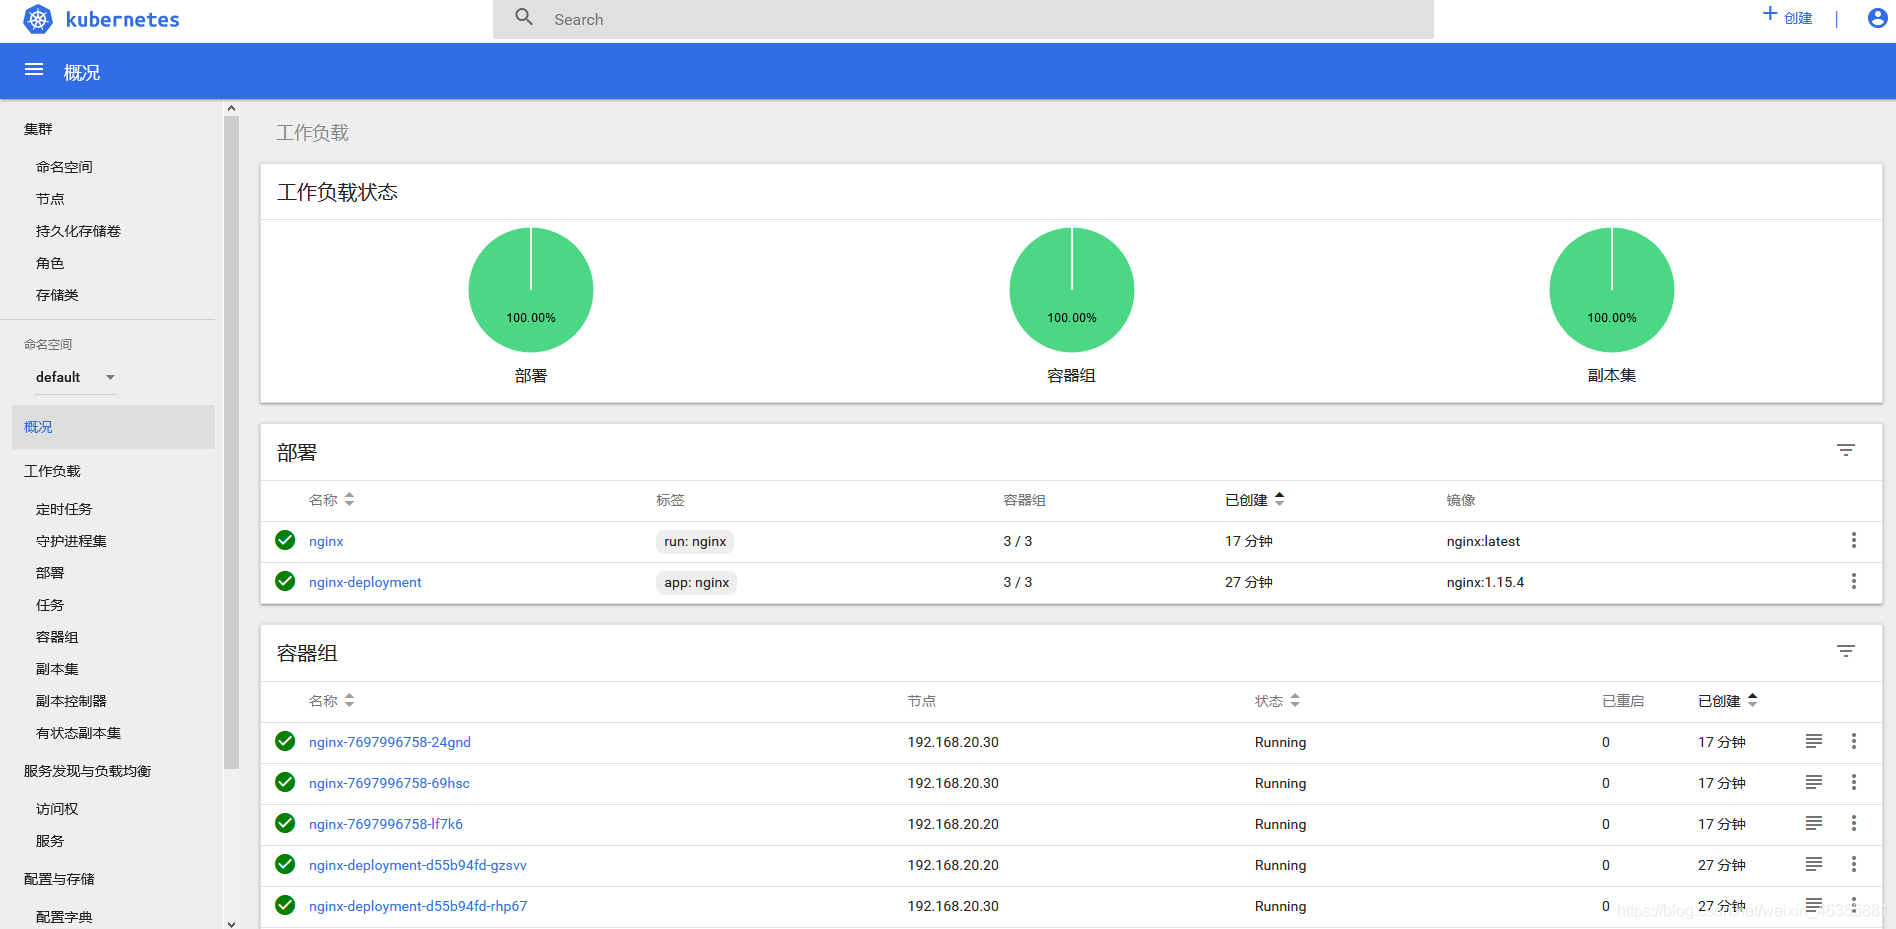Sort deployments by 名称 column

[x=331, y=500]
